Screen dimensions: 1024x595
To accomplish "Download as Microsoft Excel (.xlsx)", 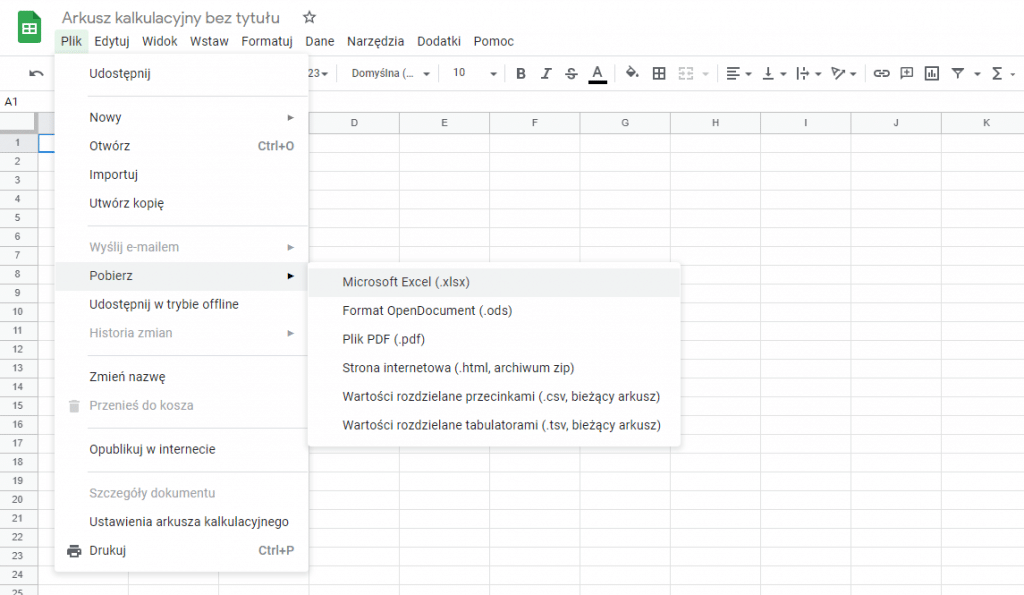I will click(x=494, y=282).
